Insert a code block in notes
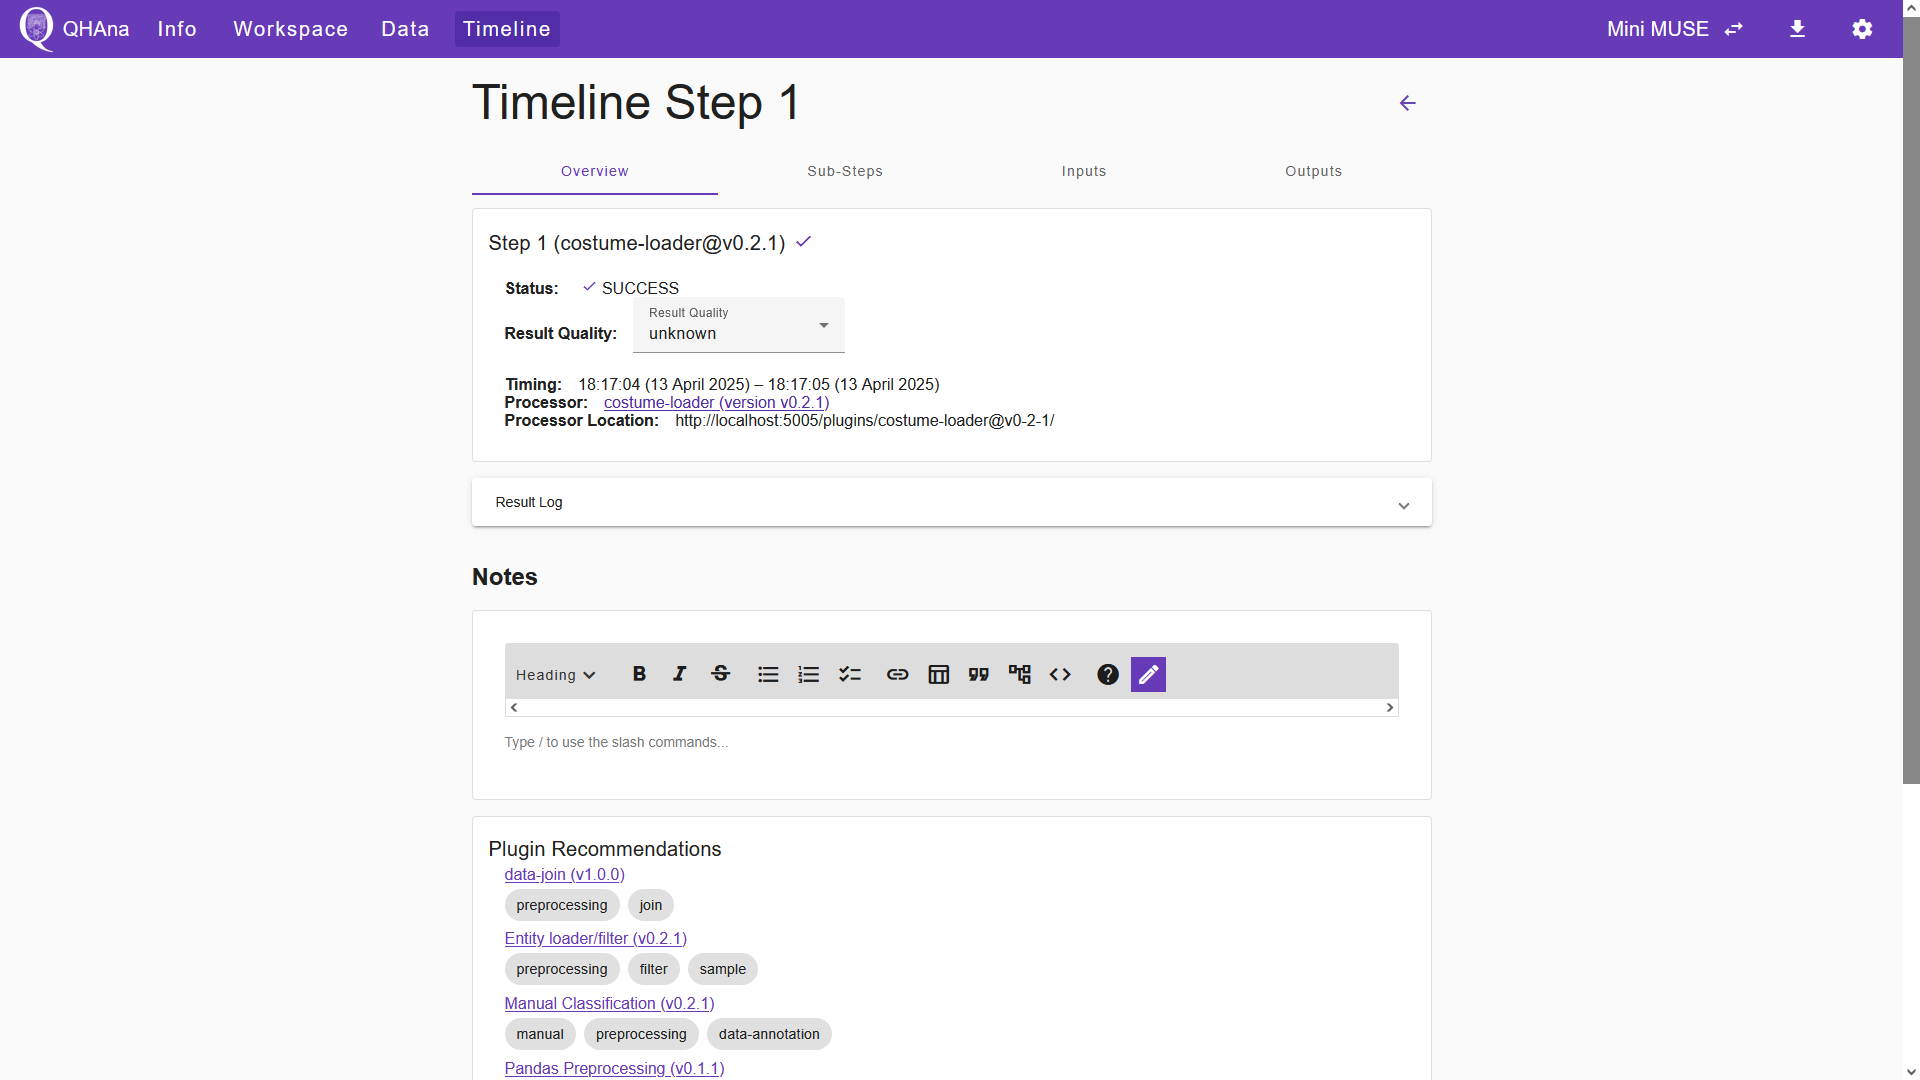Viewport: 1920px width, 1080px height. coord(1060,675)
